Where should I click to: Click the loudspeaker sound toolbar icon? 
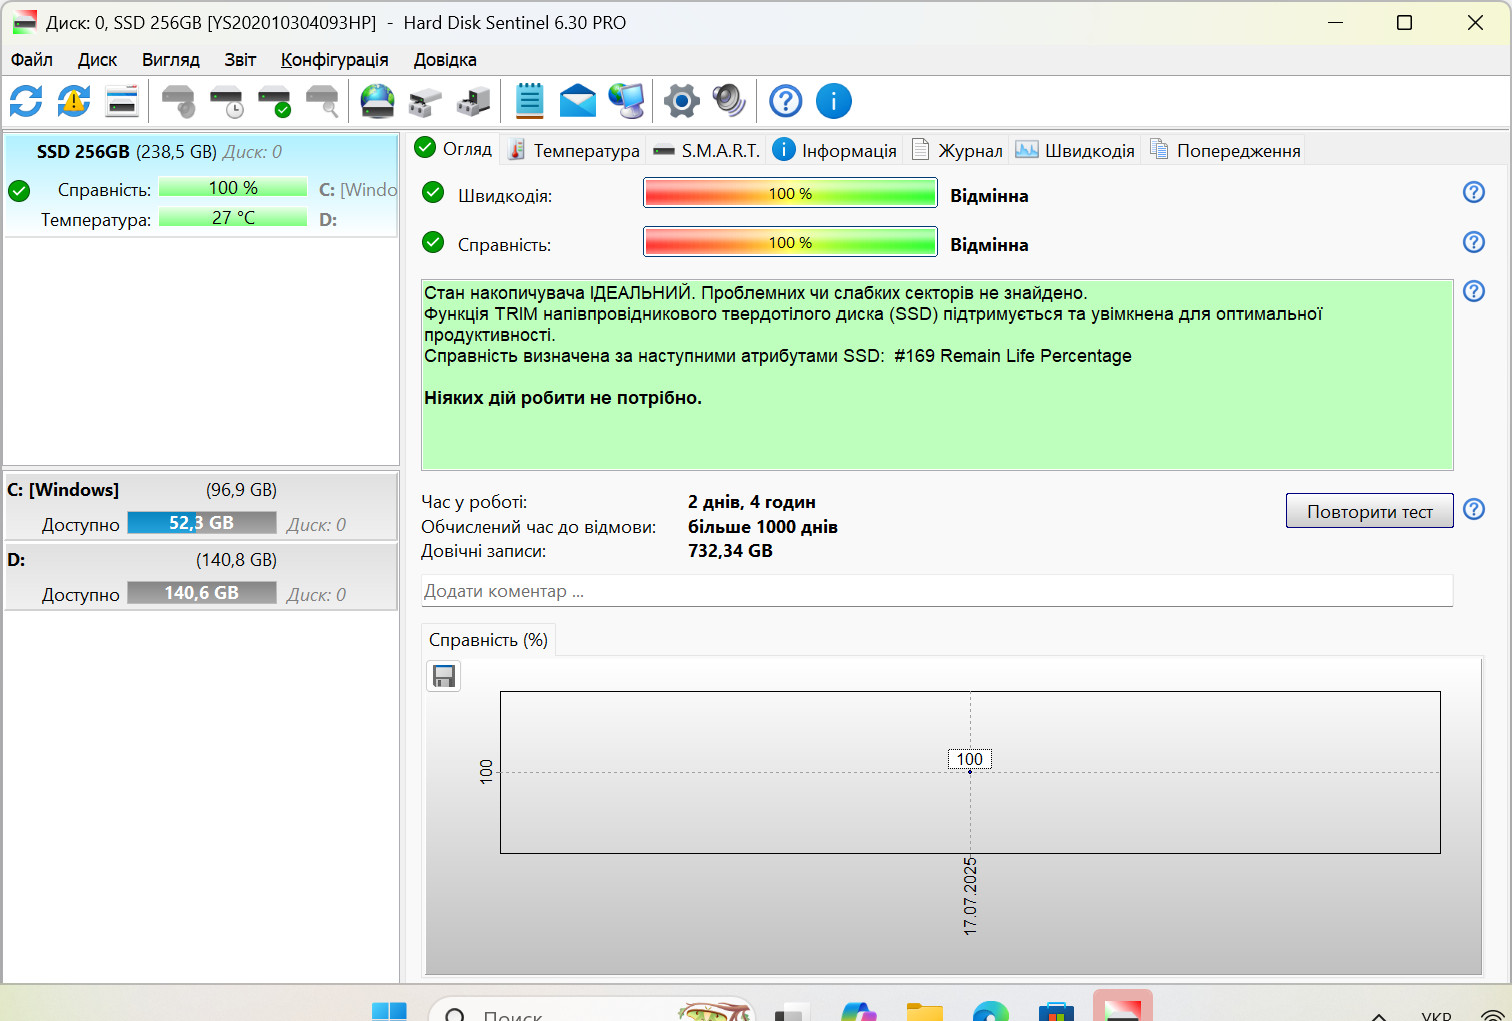coord(729,101)
